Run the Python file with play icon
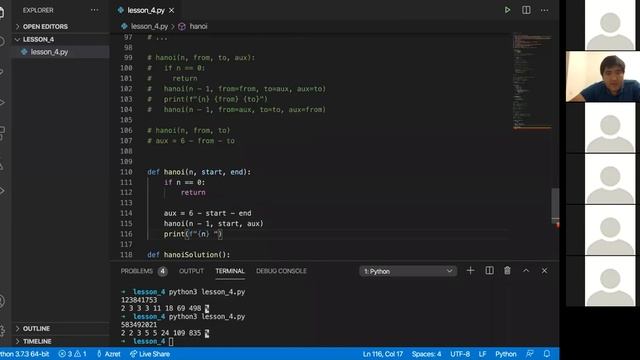The width and height of the screenshot is (640, 360). pyautogui.click(x=507, y=10)
